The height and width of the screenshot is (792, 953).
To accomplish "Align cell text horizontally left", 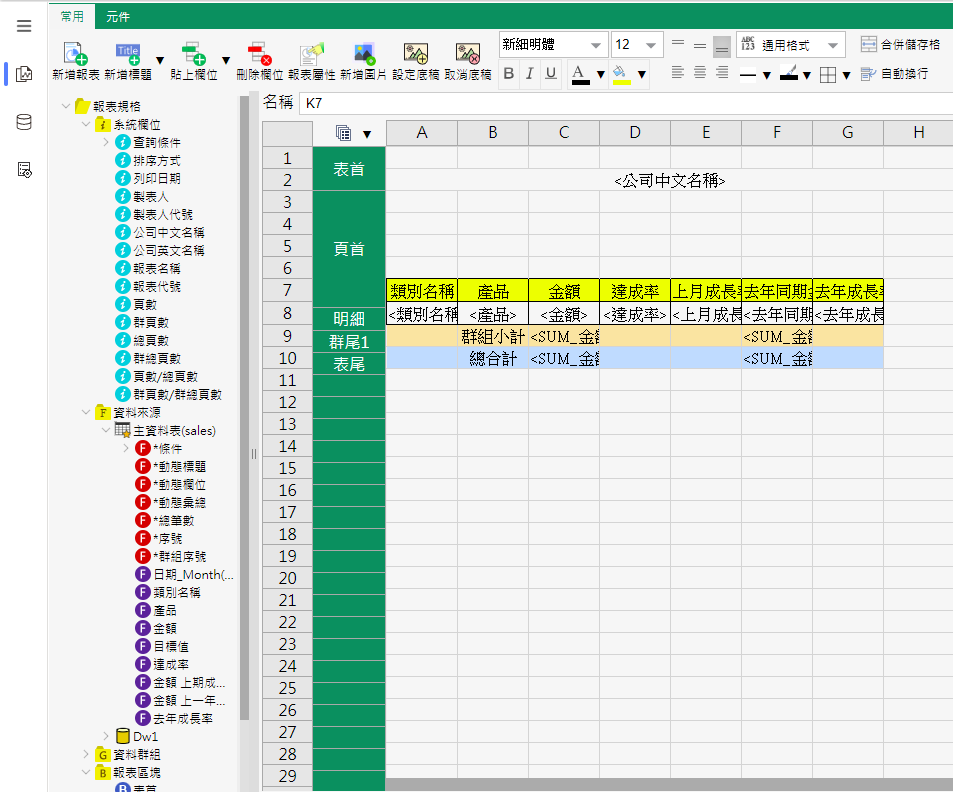I will click(678, 73).
